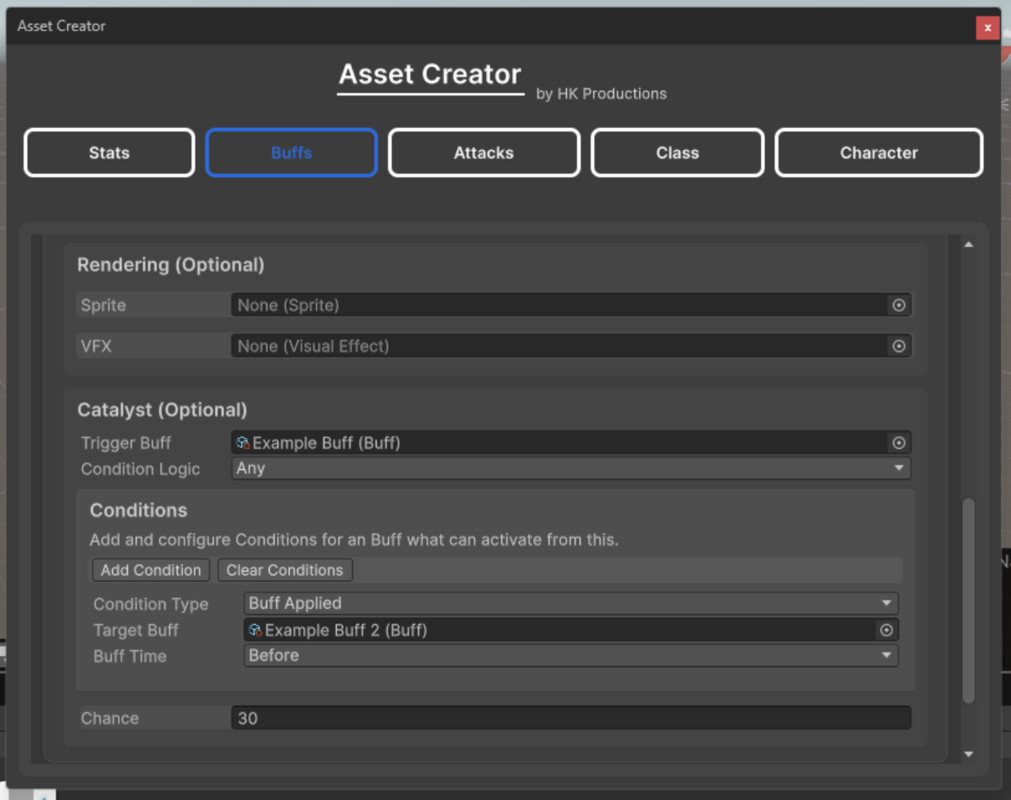Click Clear Conditions
The image size is (1011, 800).
click(x=284, y=570)
